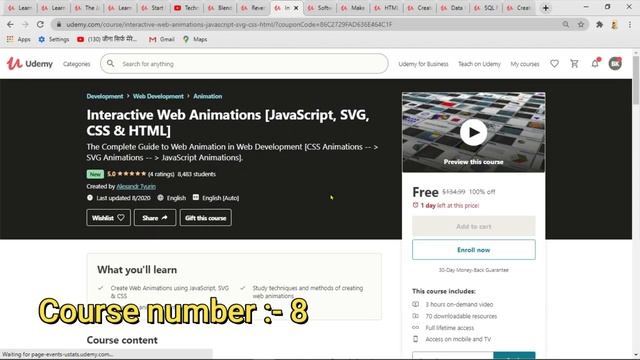Image resolution: width=640 pixels, height=360 pixels.
Task: Click the 'English [Auto]' captions text
Action: [x=220, y=198]
